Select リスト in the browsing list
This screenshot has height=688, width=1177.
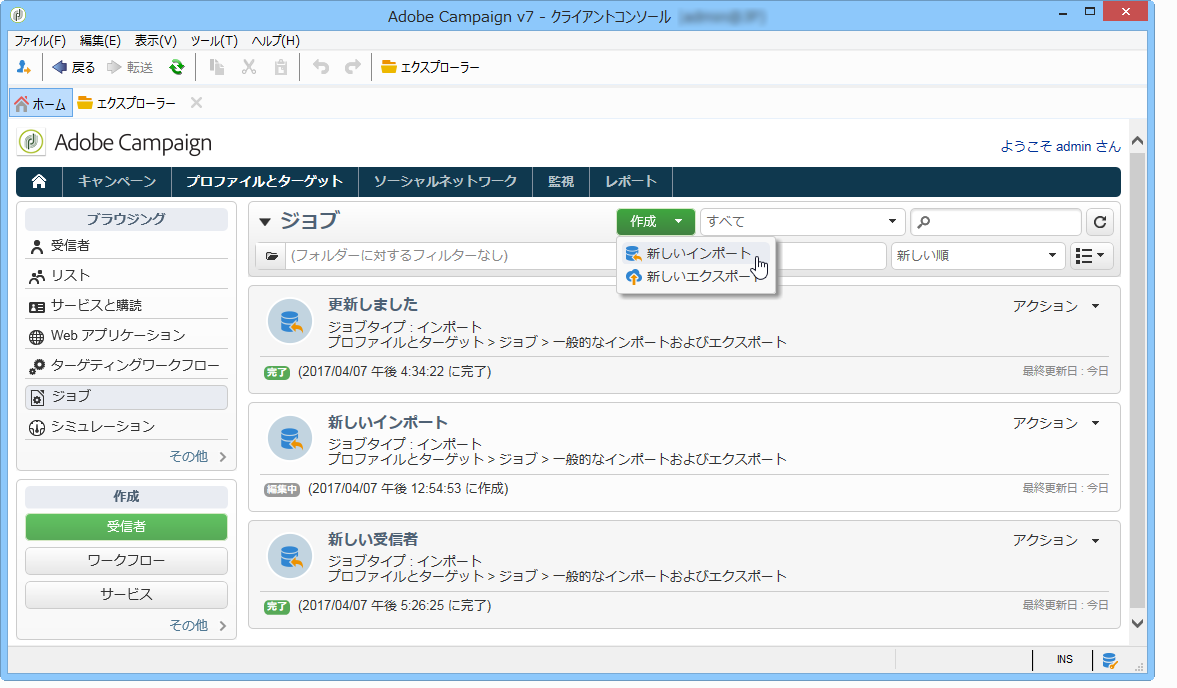(126, 276)
